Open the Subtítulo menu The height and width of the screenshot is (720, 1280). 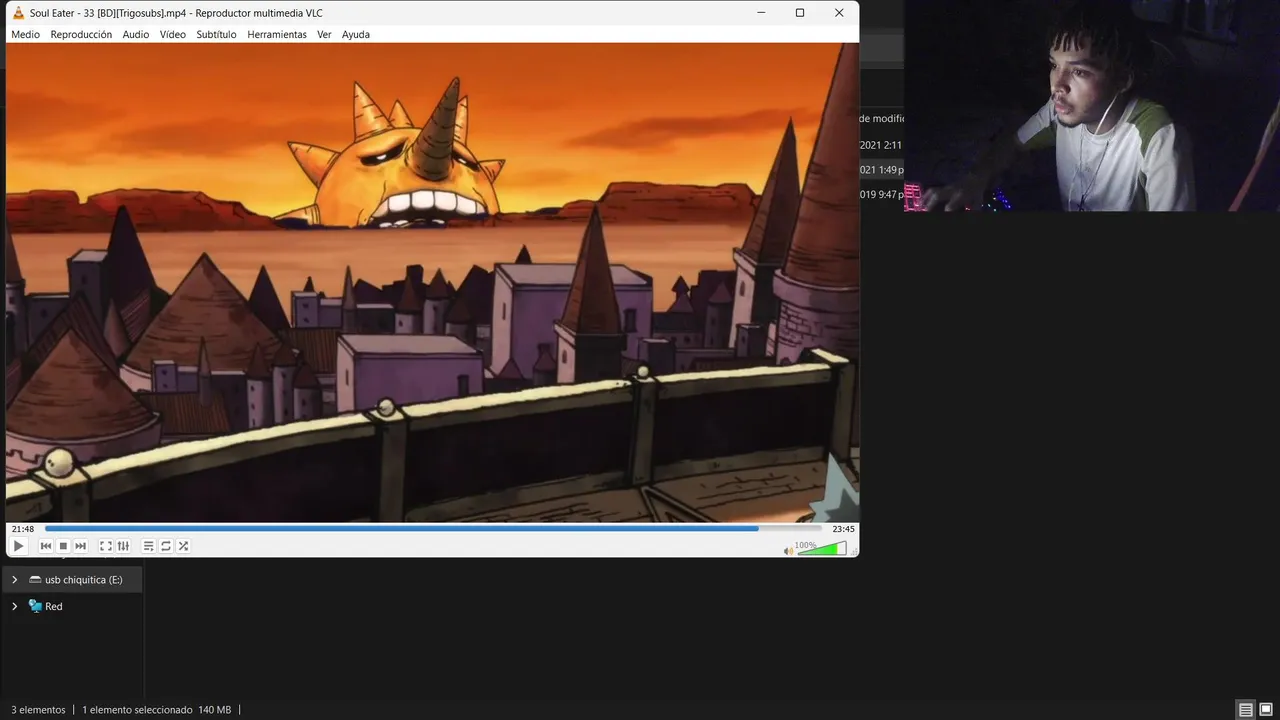tap(216, 34)
